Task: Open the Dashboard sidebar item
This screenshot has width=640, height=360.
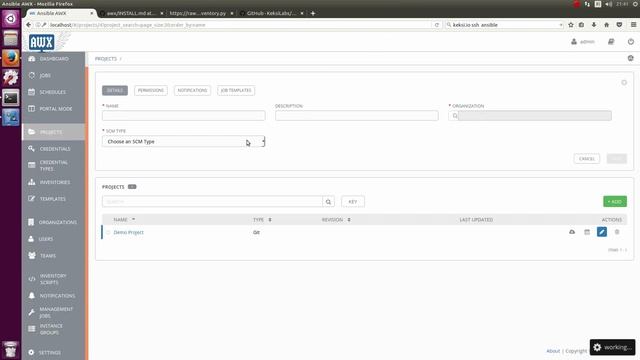Action: coord(53,59)
